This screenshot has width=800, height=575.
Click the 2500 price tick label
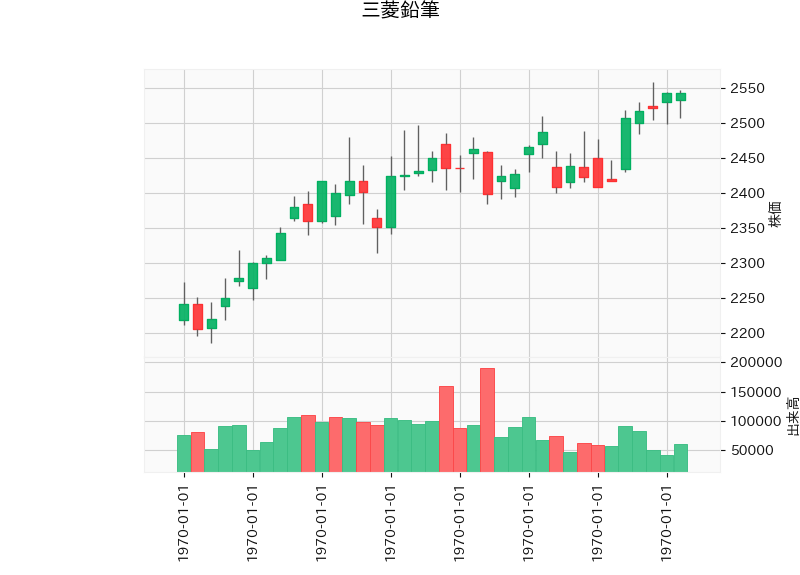click(747, 123)
